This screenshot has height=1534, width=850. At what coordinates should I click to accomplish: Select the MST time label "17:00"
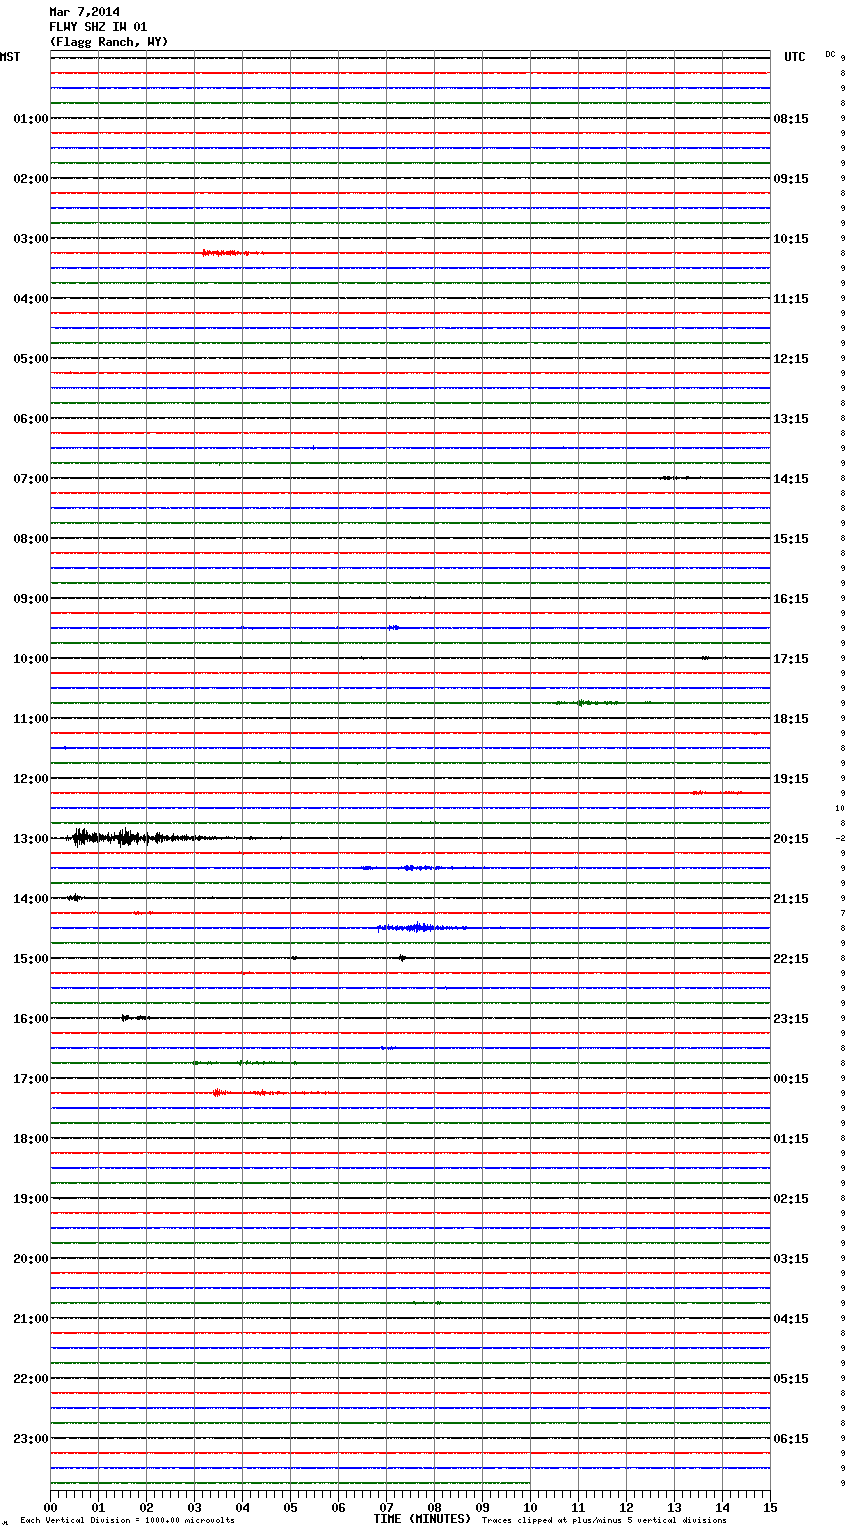point(30,1079)
